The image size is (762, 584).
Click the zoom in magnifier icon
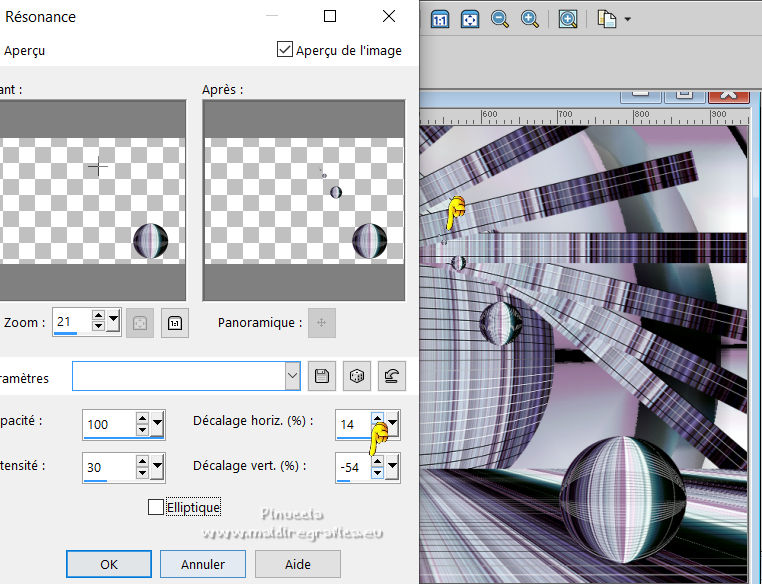point(530,19)
